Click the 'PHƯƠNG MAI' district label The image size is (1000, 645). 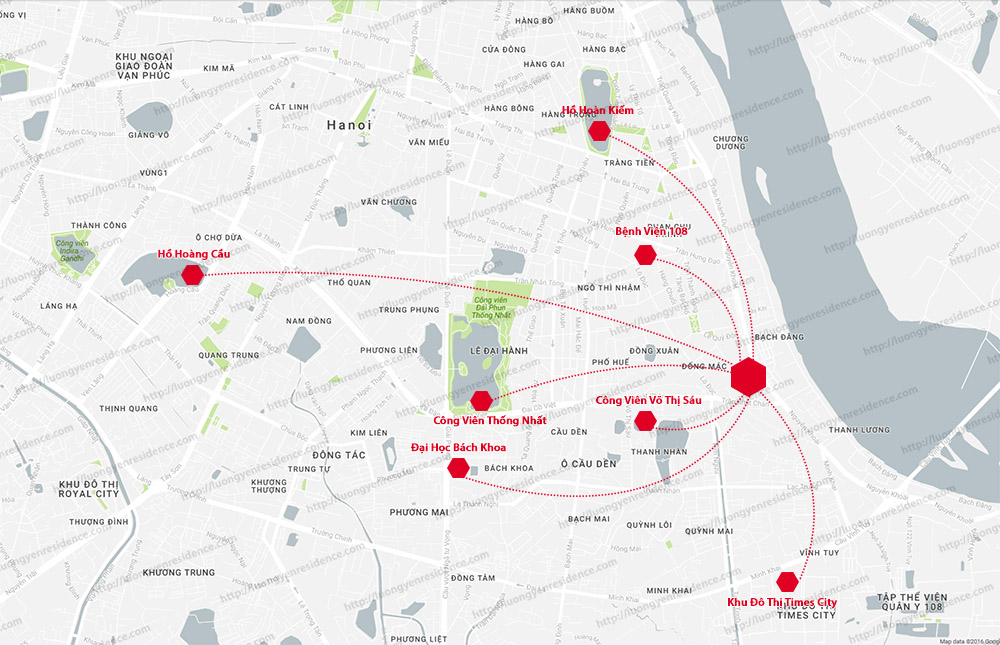(x=419, y=512)
